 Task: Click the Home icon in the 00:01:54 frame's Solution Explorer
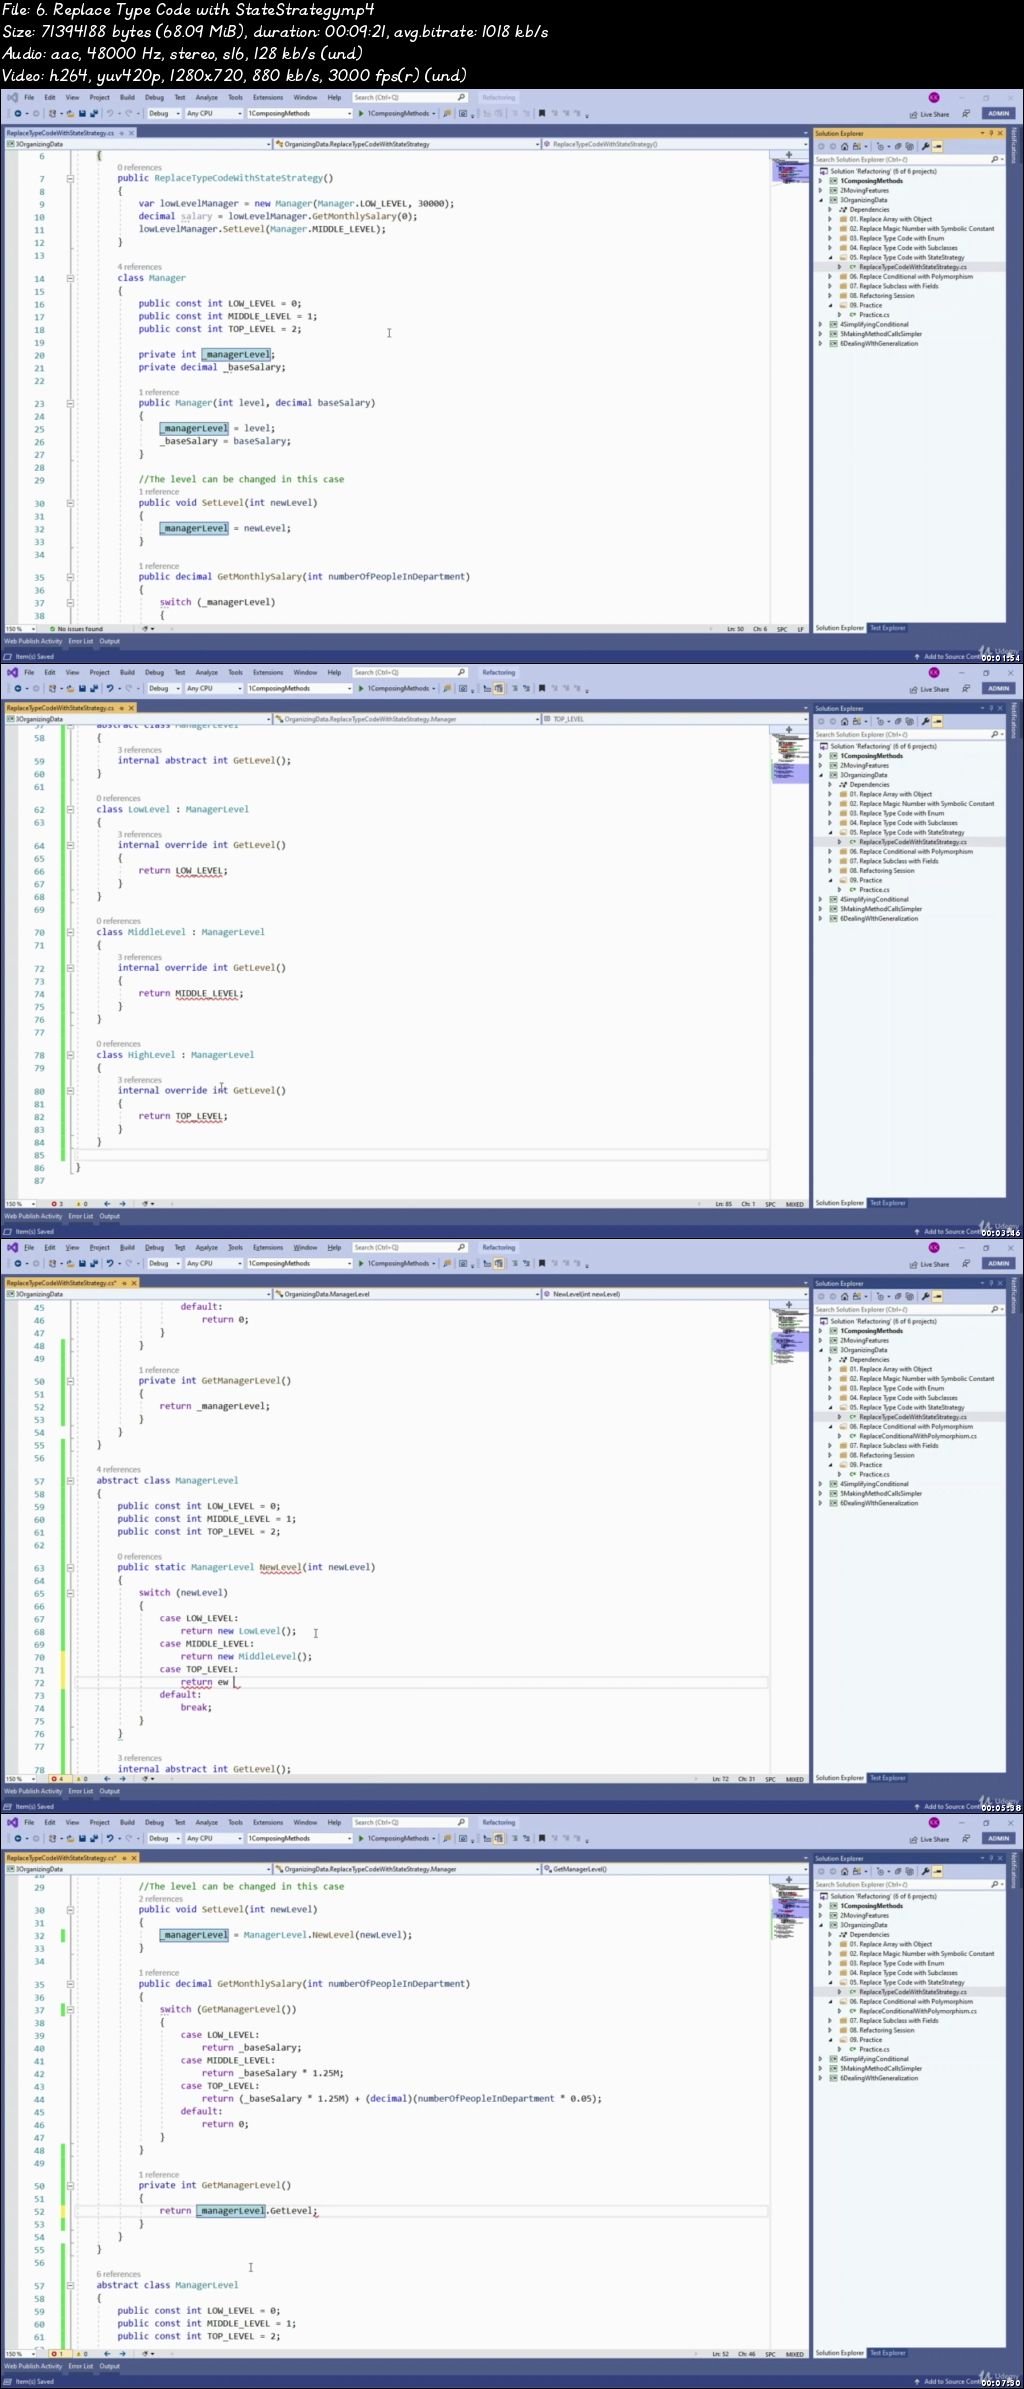coord(845,147)
